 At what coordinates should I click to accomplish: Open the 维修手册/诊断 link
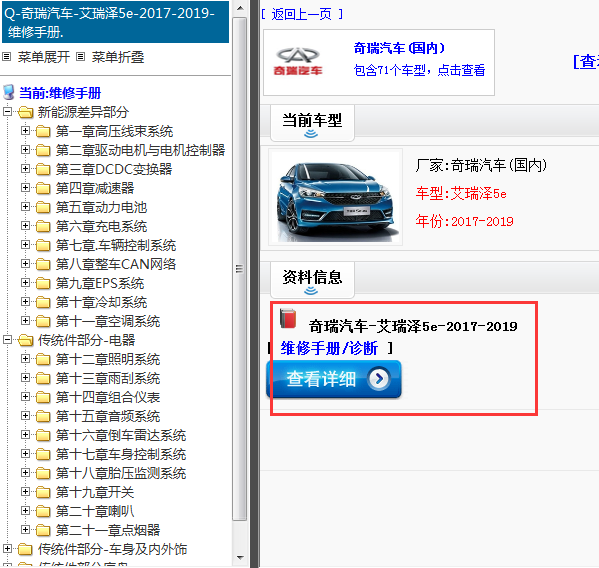coord(329,348)
